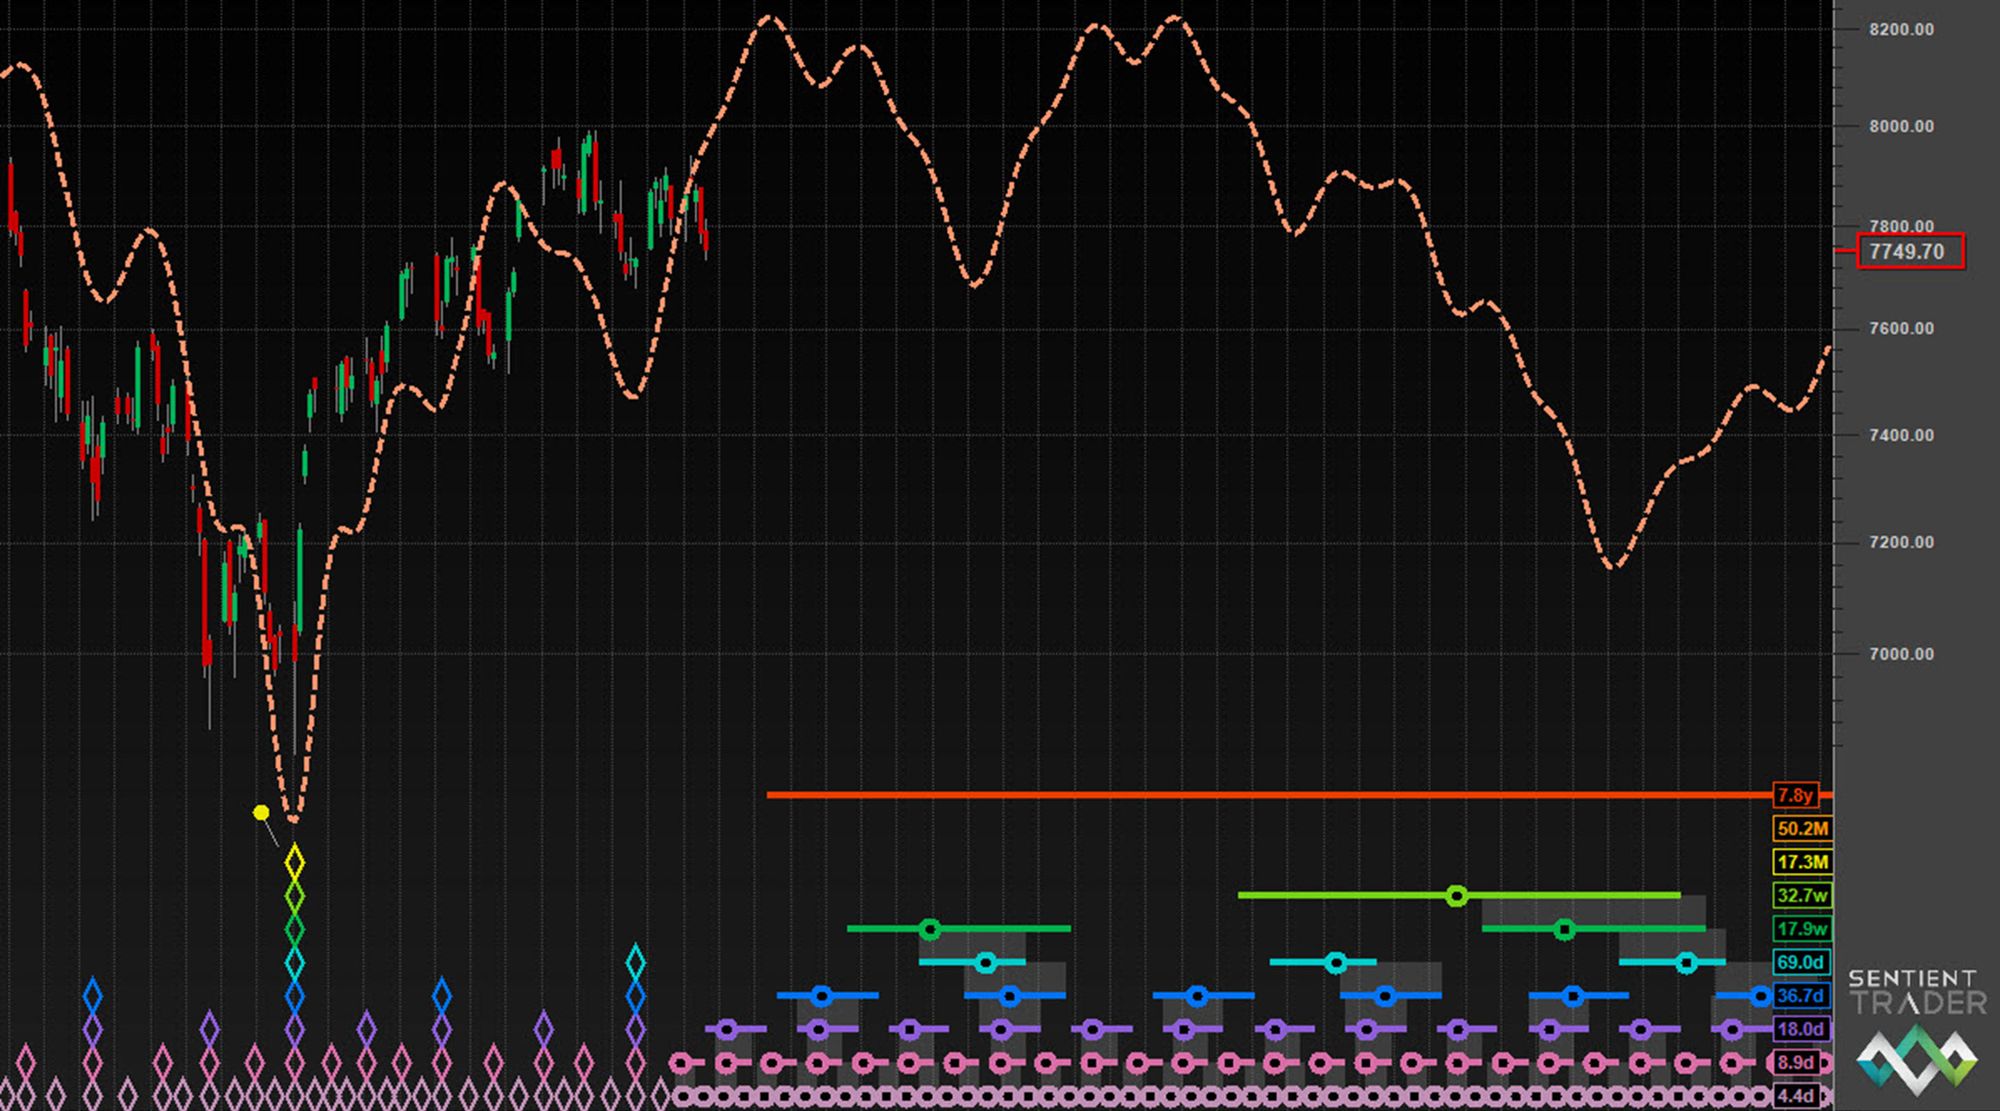
Task: Click the Sentient Trader logo
Action: [x=1916, y=1032]
